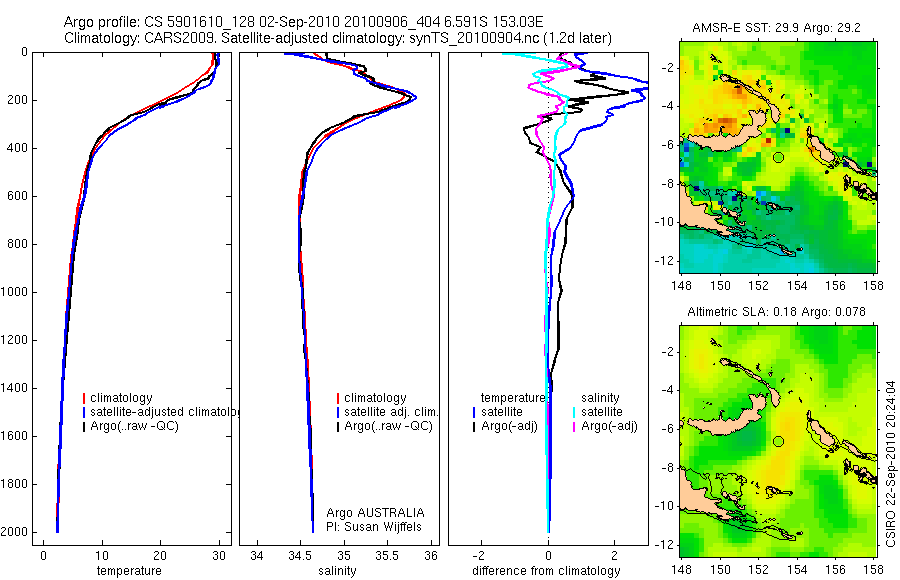This screenshot has width=900, height=580.
Task: Click the -12 latitude tick on SST map
Action: (x=666, y=261)
